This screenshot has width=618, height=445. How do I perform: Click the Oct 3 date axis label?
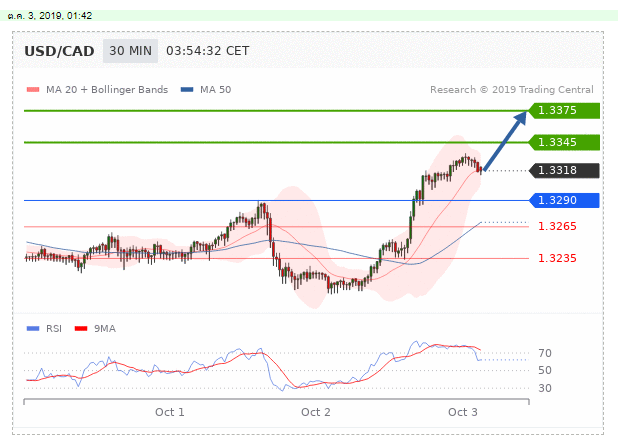tap(463, 412)
